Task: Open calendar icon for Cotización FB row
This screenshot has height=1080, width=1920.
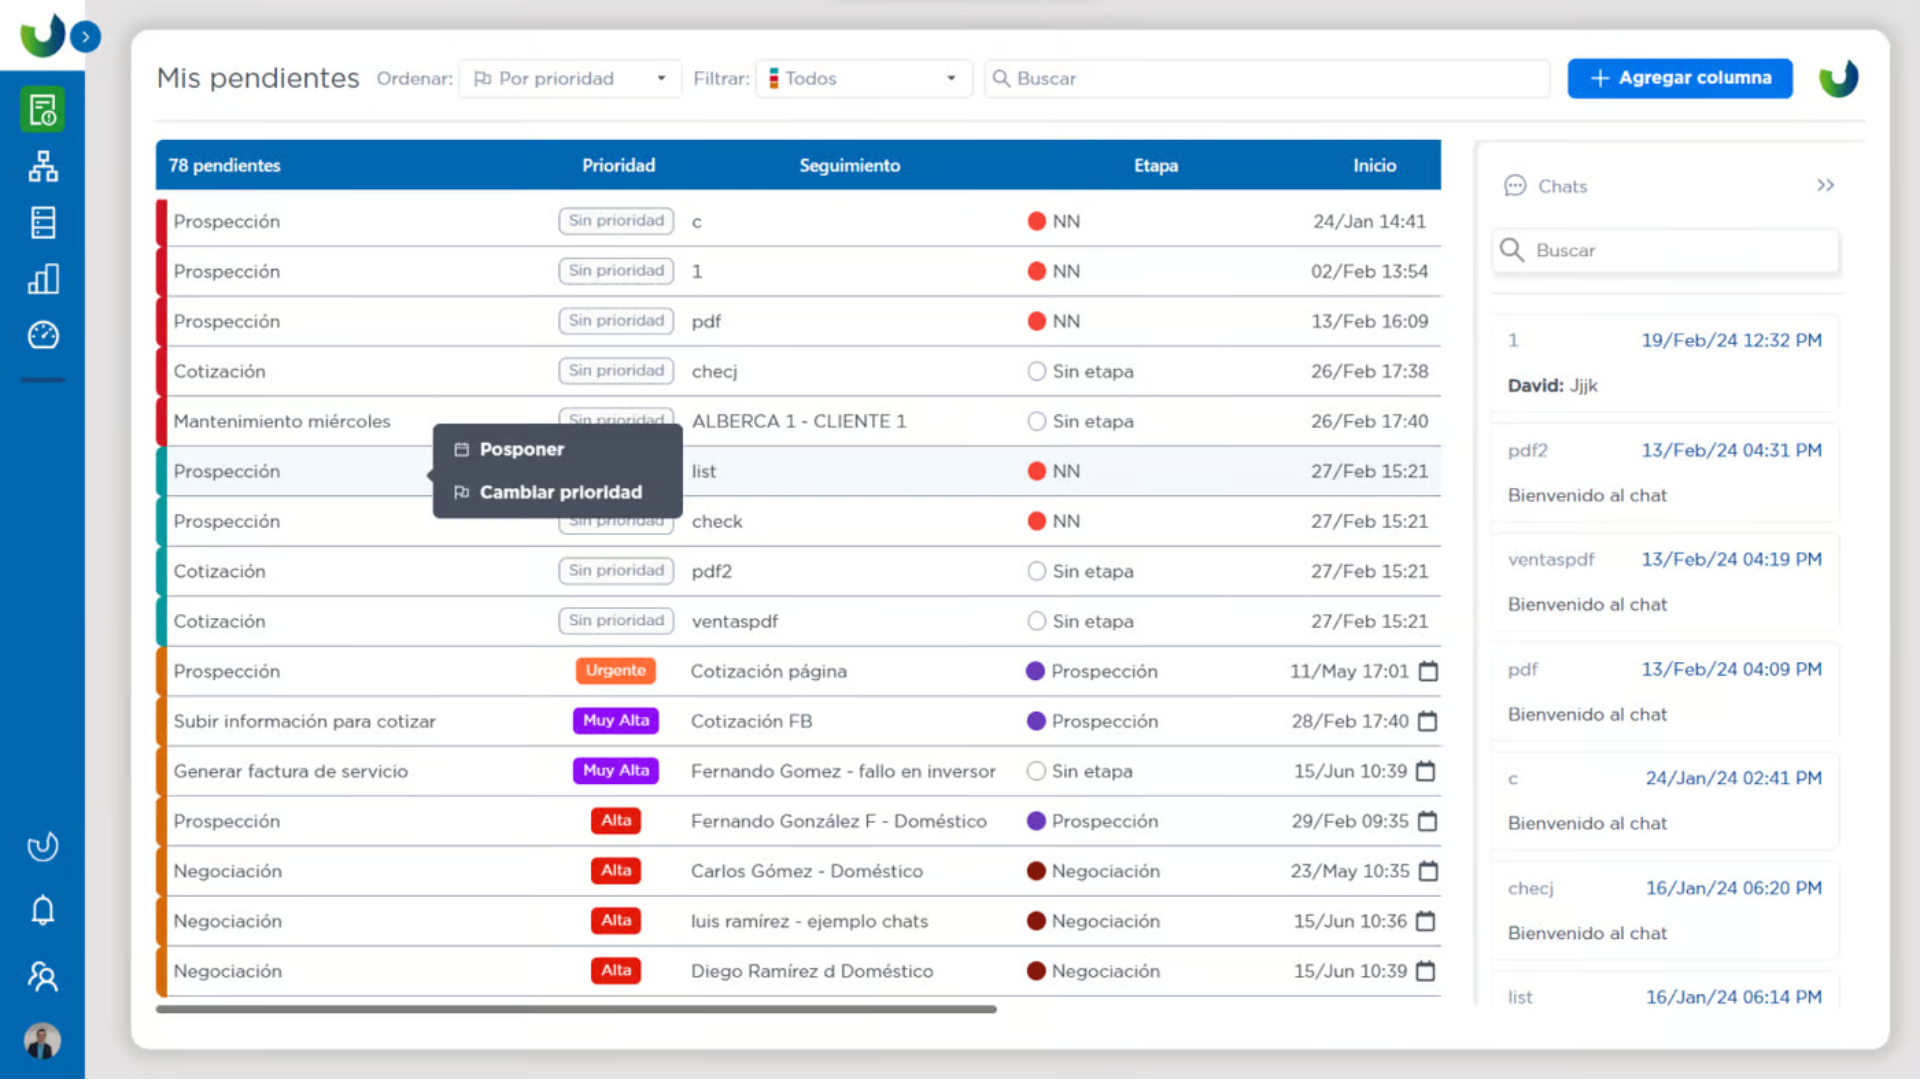Action: pos(1427,721)
